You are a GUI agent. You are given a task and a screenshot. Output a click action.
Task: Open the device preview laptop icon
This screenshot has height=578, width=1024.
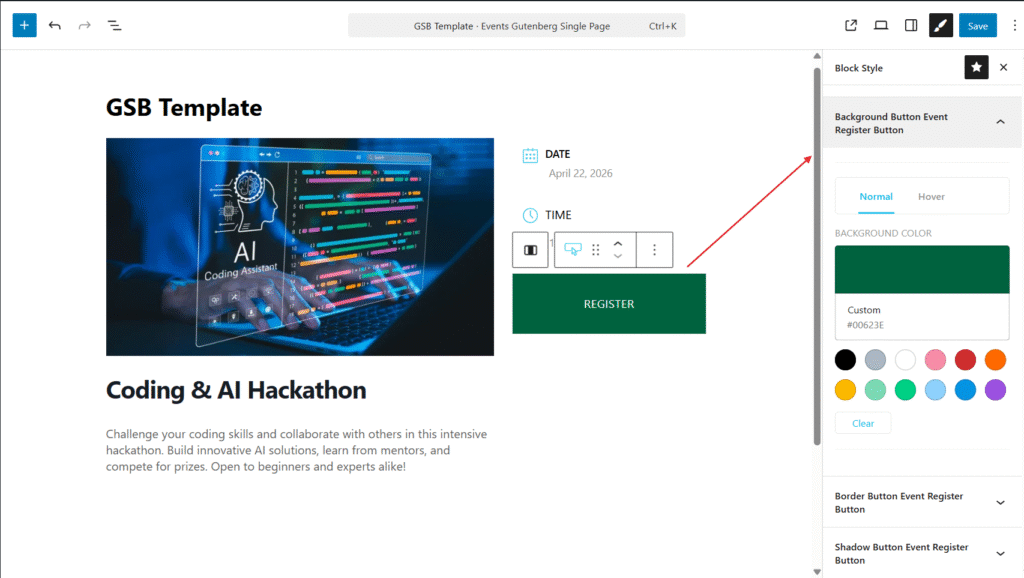(881, 25)
